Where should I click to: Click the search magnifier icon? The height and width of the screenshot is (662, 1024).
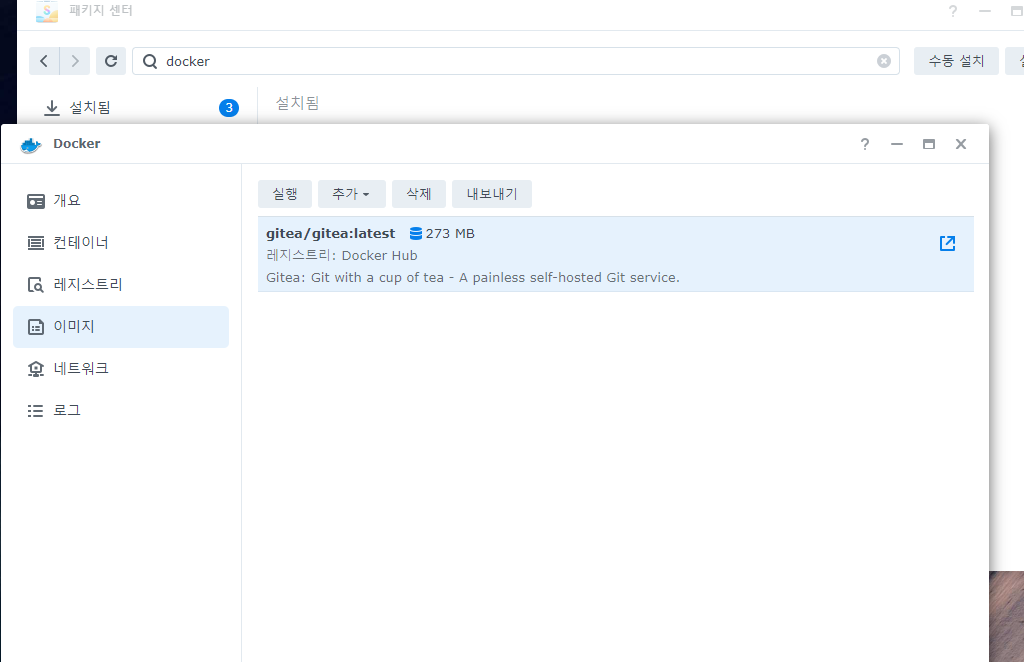150,61
